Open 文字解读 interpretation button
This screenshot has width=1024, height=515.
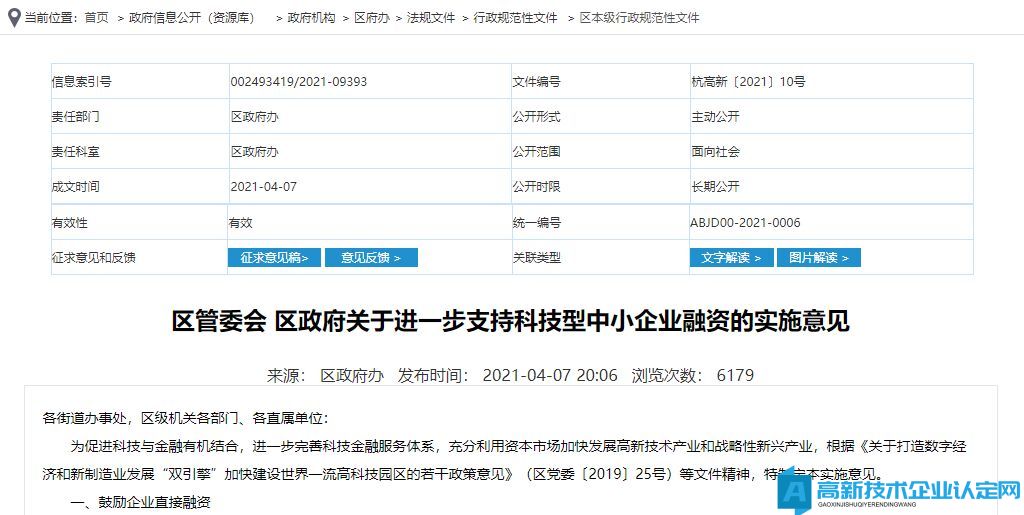coord(731,258)
